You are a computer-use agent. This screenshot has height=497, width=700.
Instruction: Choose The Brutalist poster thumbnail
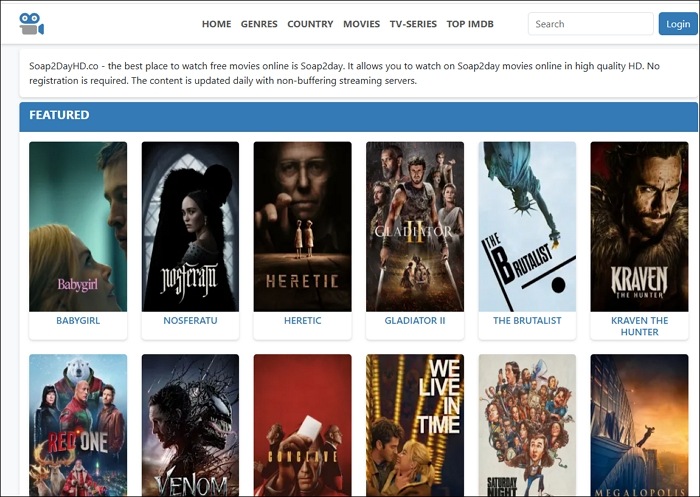[x=527, y=226]
